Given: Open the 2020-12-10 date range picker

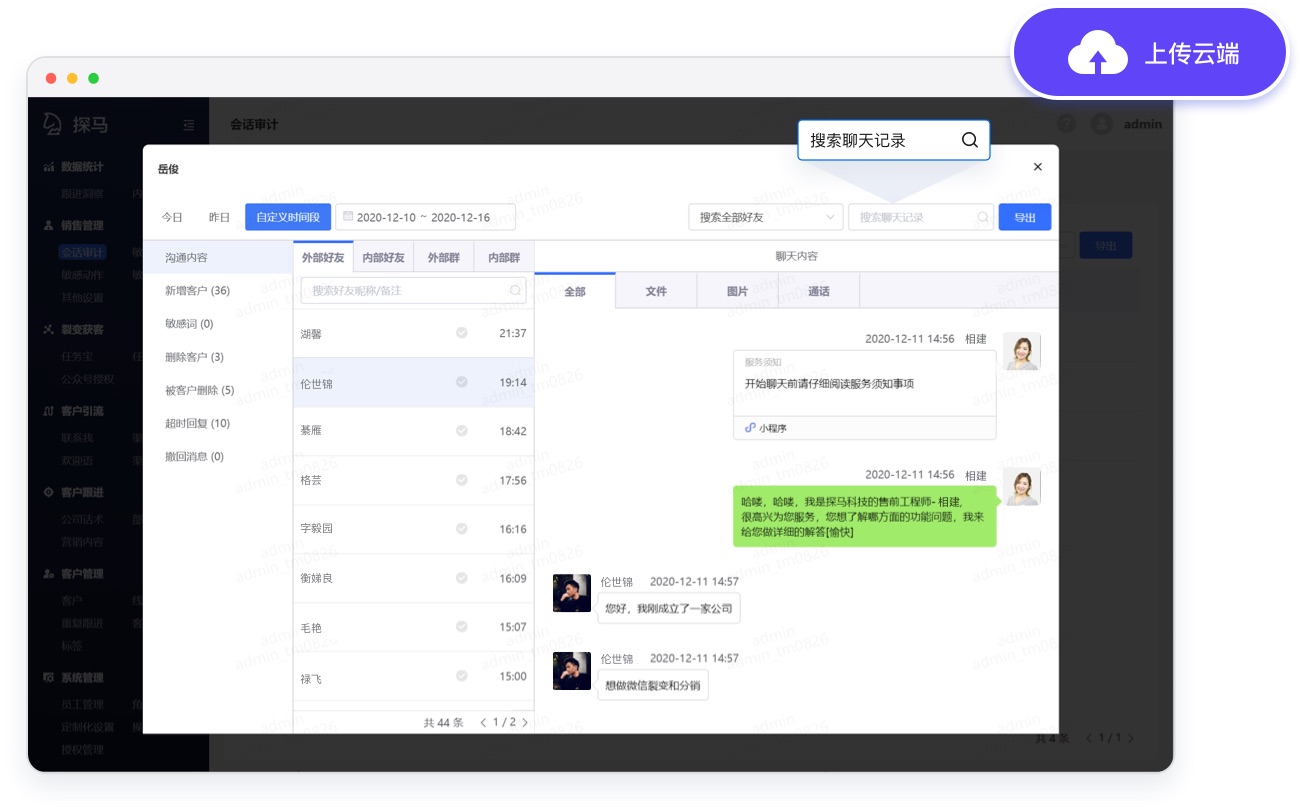Looking at the screenshot, I should 424,217.
